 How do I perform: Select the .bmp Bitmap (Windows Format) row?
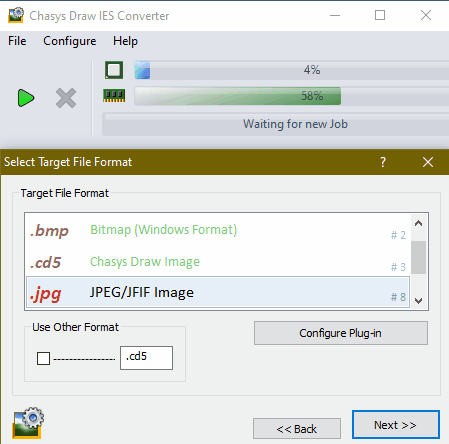(x=218, y=230)
